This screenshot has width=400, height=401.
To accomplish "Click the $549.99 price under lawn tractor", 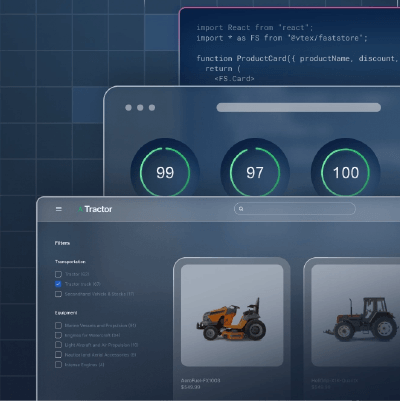I will [x=190, y=387].
